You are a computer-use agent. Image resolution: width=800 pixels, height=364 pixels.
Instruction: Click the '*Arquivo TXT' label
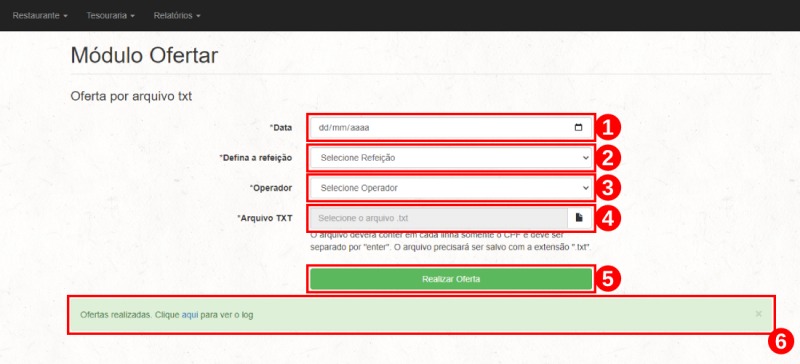pos(265,218)
